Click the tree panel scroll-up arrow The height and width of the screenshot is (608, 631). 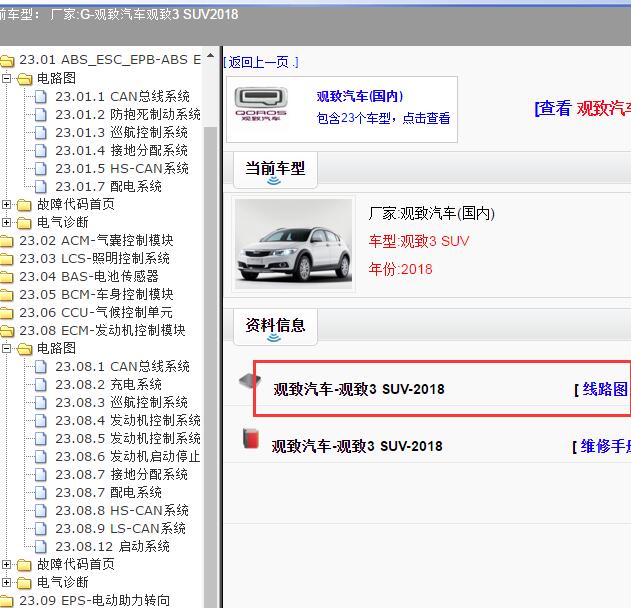tap(210, 56)
